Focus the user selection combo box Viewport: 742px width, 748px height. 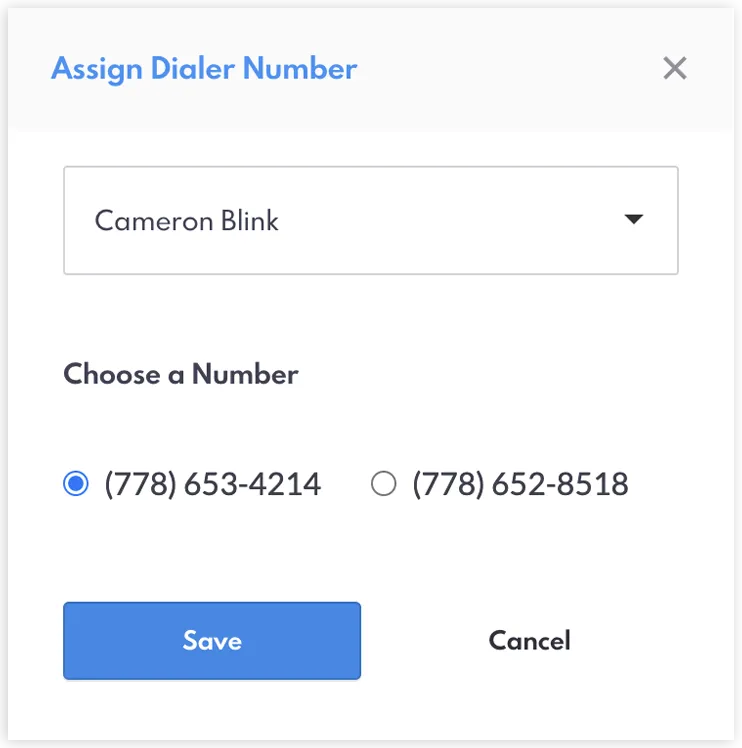pos(371,220)
